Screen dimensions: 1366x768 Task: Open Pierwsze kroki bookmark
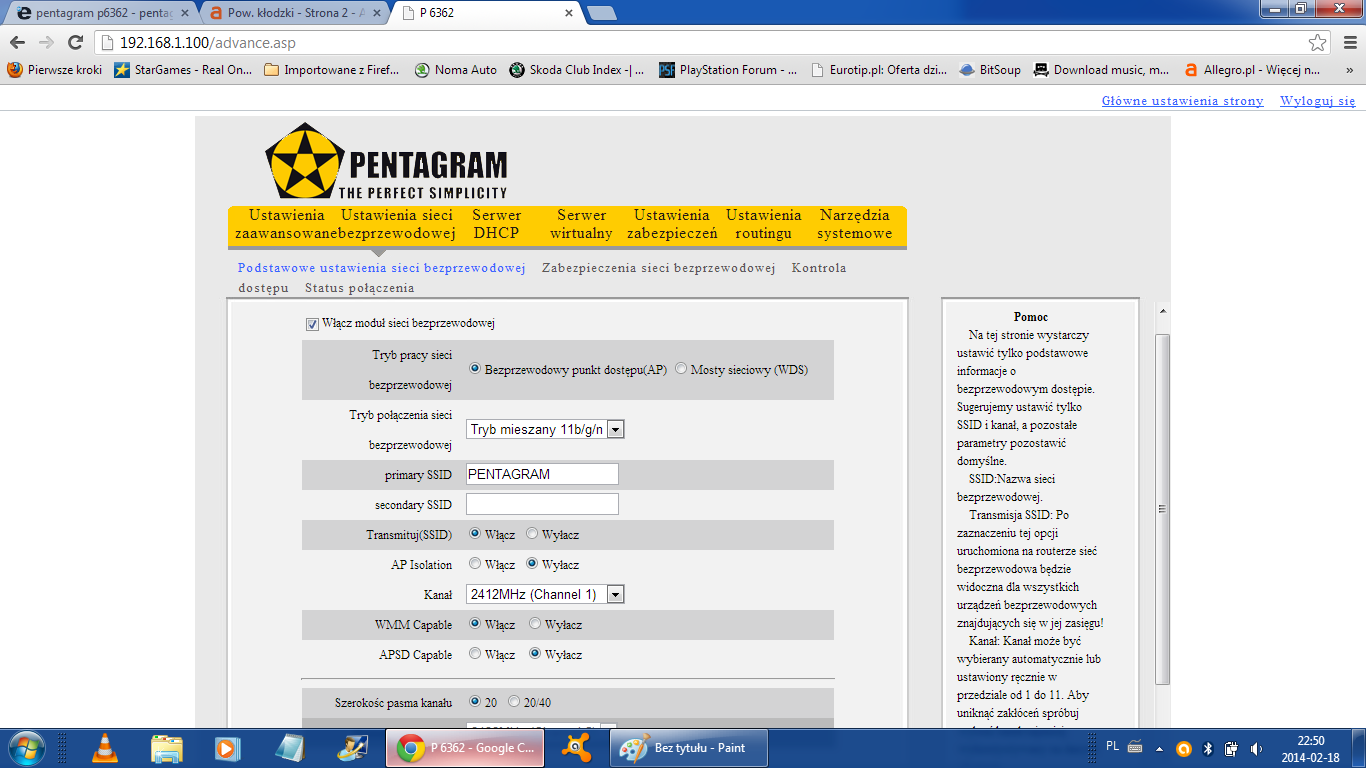(x=55, y=70)
